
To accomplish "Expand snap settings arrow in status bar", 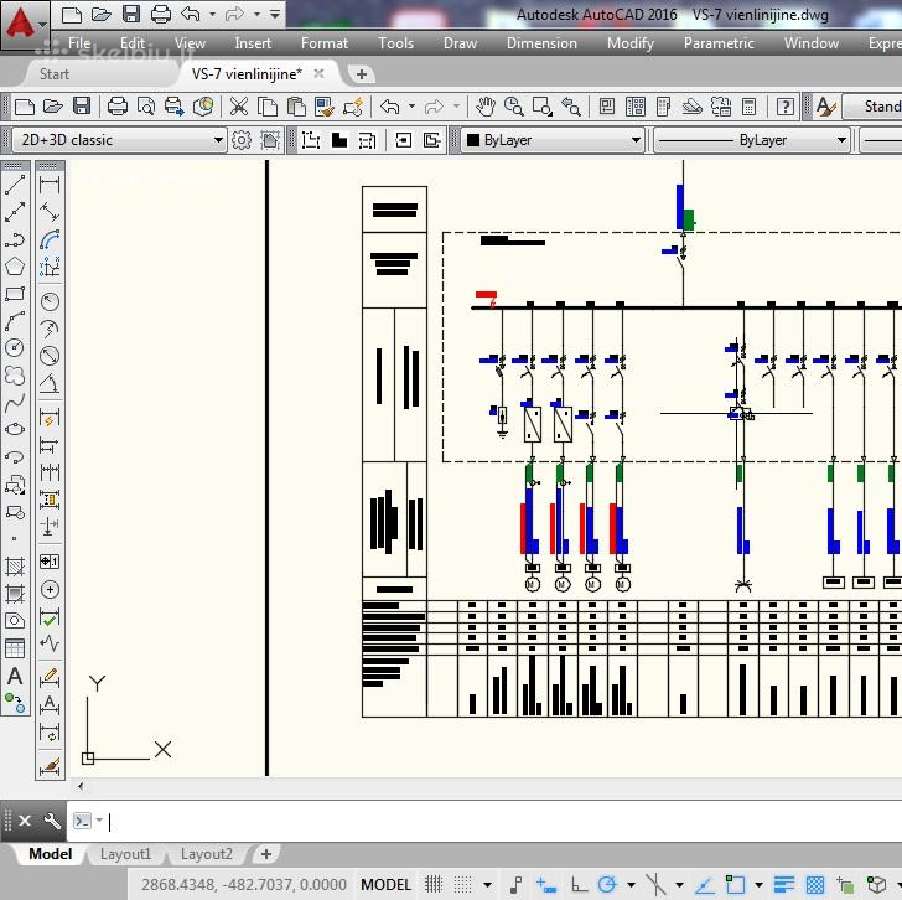I will 488,884.
